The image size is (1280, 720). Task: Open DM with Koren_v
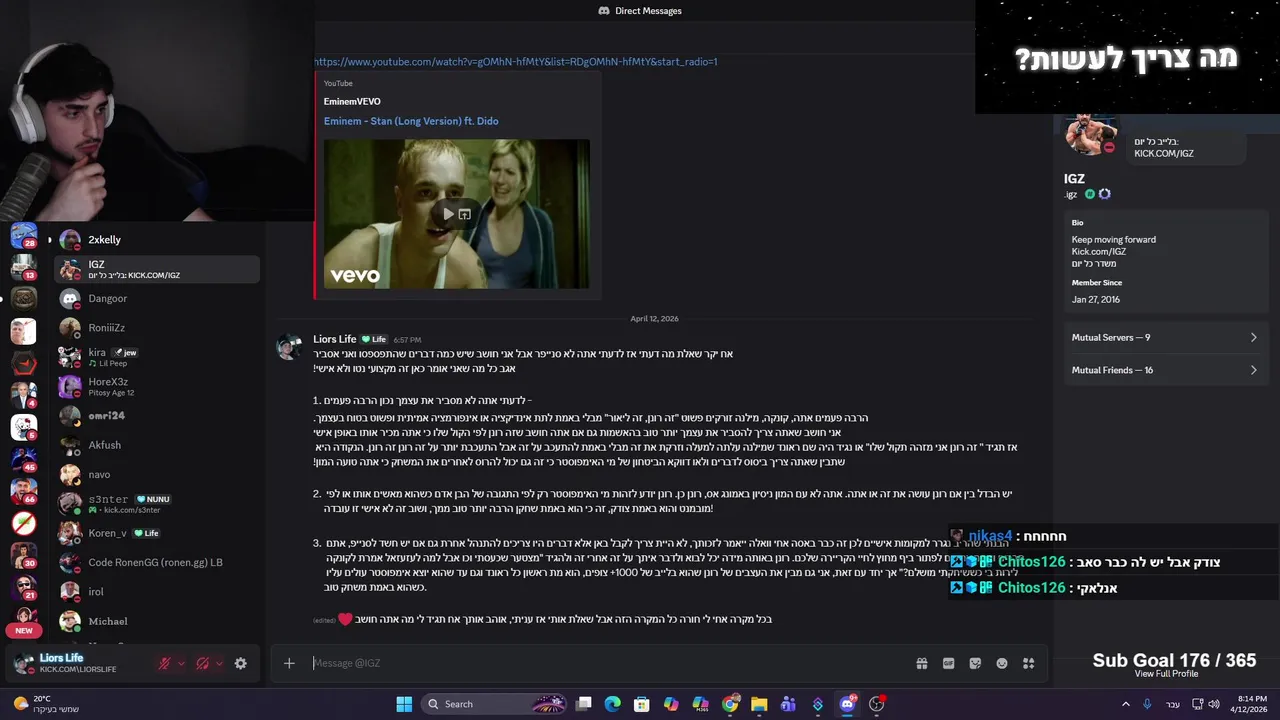(157, 533)
